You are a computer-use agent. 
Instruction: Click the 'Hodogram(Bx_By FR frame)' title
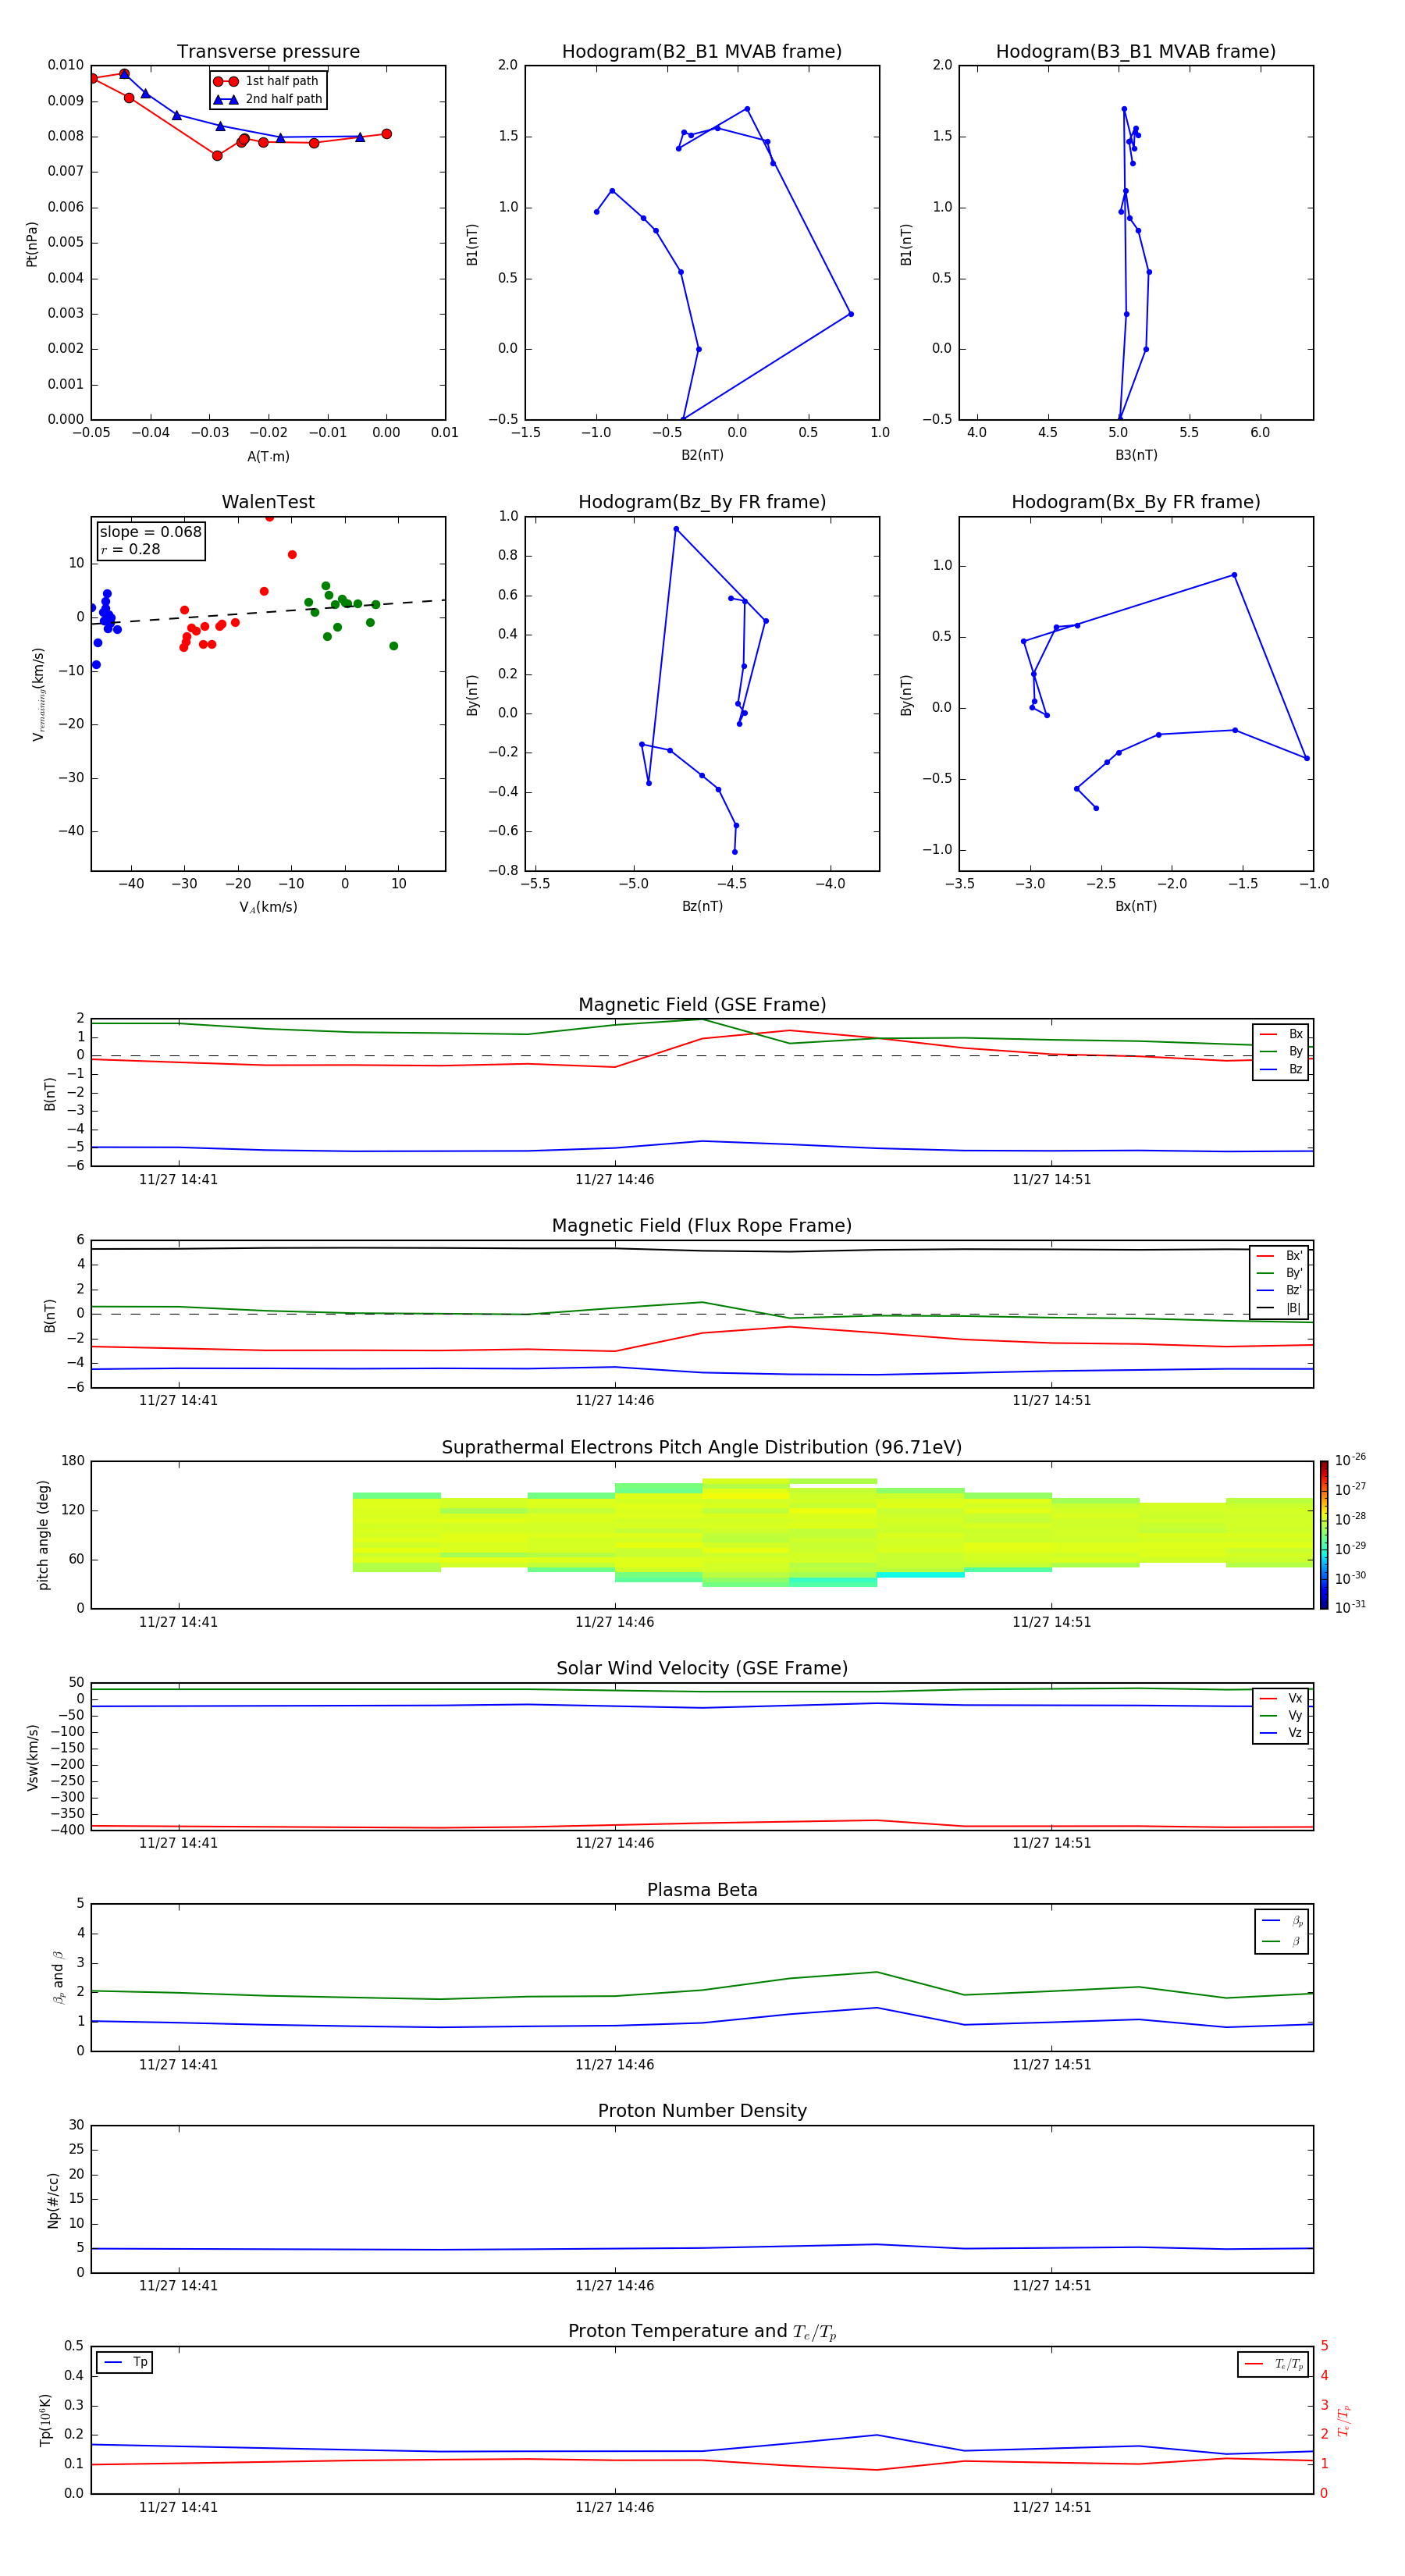pyautogui.click(x=1136, y=502)
